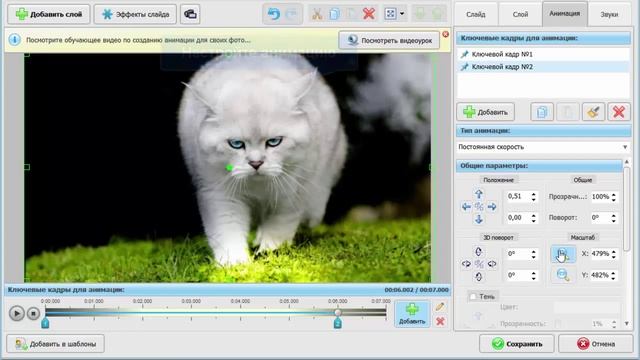Open Эффекты слайда

[135, 14]
